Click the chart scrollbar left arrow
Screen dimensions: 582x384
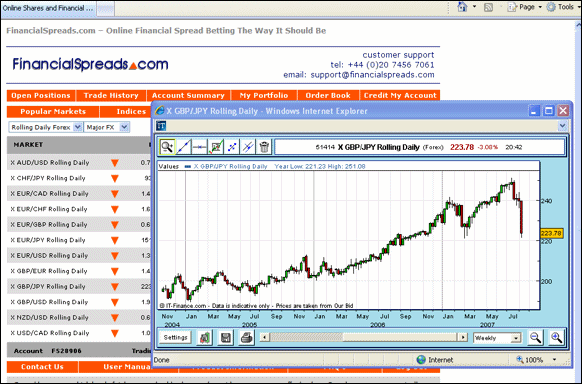tap(264, 337)
